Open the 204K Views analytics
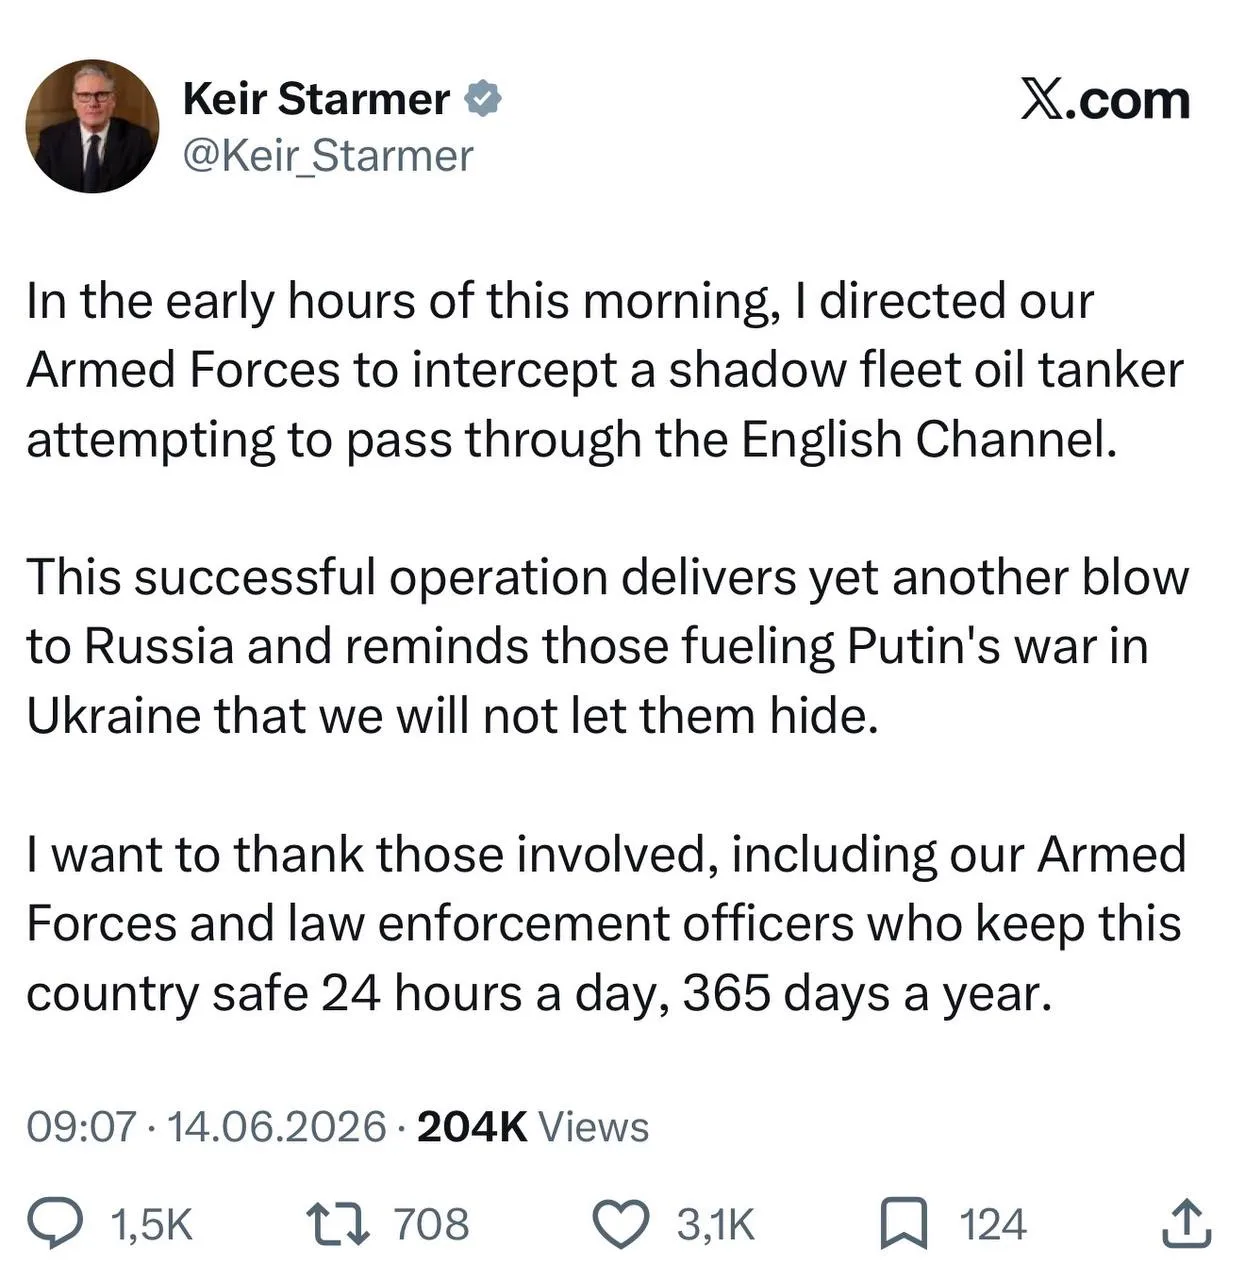The height and width of the screenshot is (1280, 1245). [x=533, y=1127]
